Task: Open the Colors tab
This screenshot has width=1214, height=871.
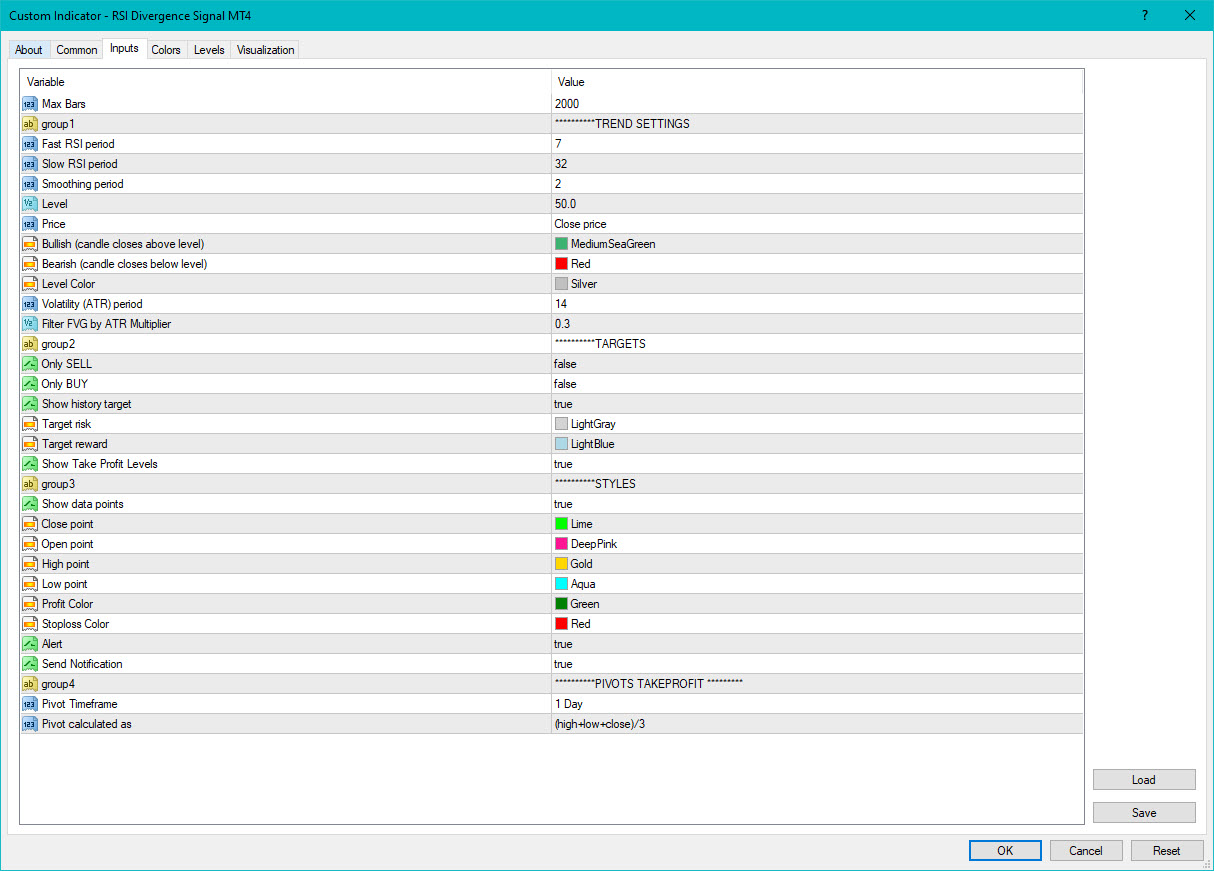Action: 166,50
